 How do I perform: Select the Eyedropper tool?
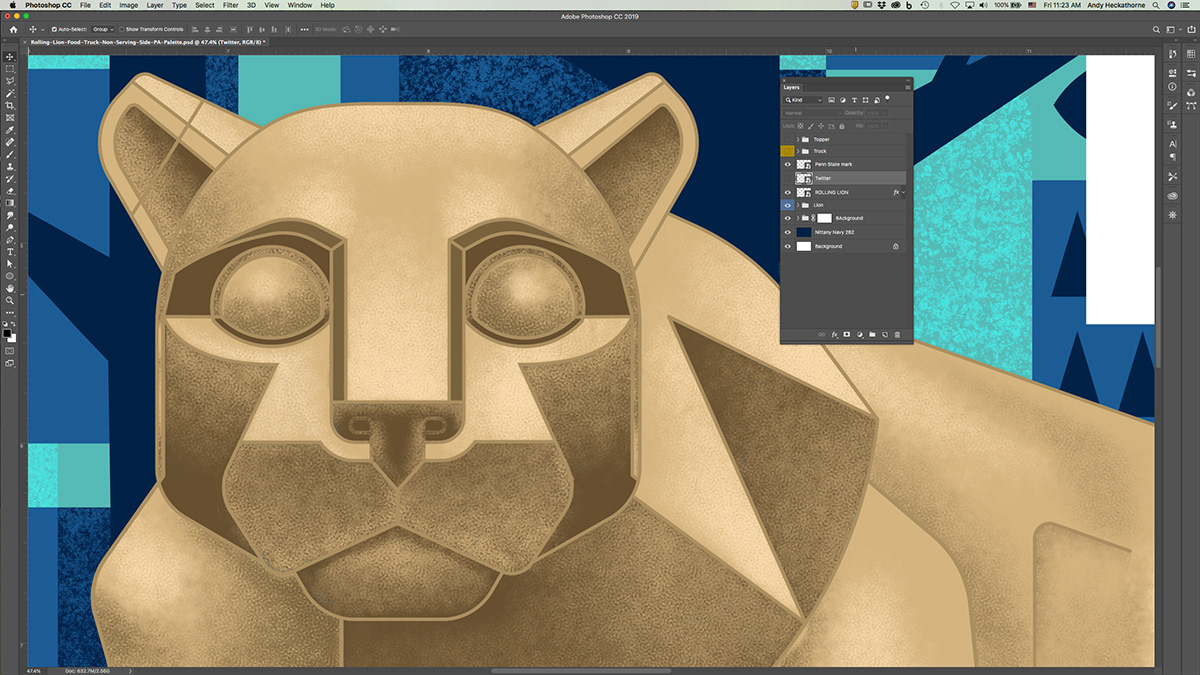click(10, 128)
